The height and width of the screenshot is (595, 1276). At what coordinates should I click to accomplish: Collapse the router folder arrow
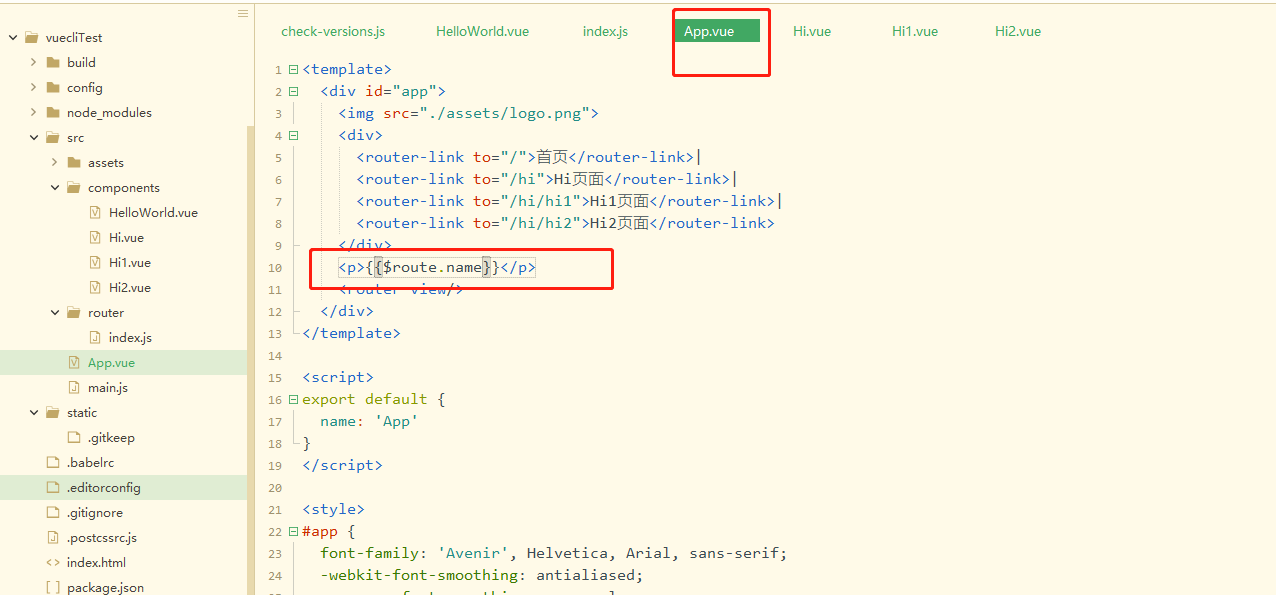coord(54,313)
